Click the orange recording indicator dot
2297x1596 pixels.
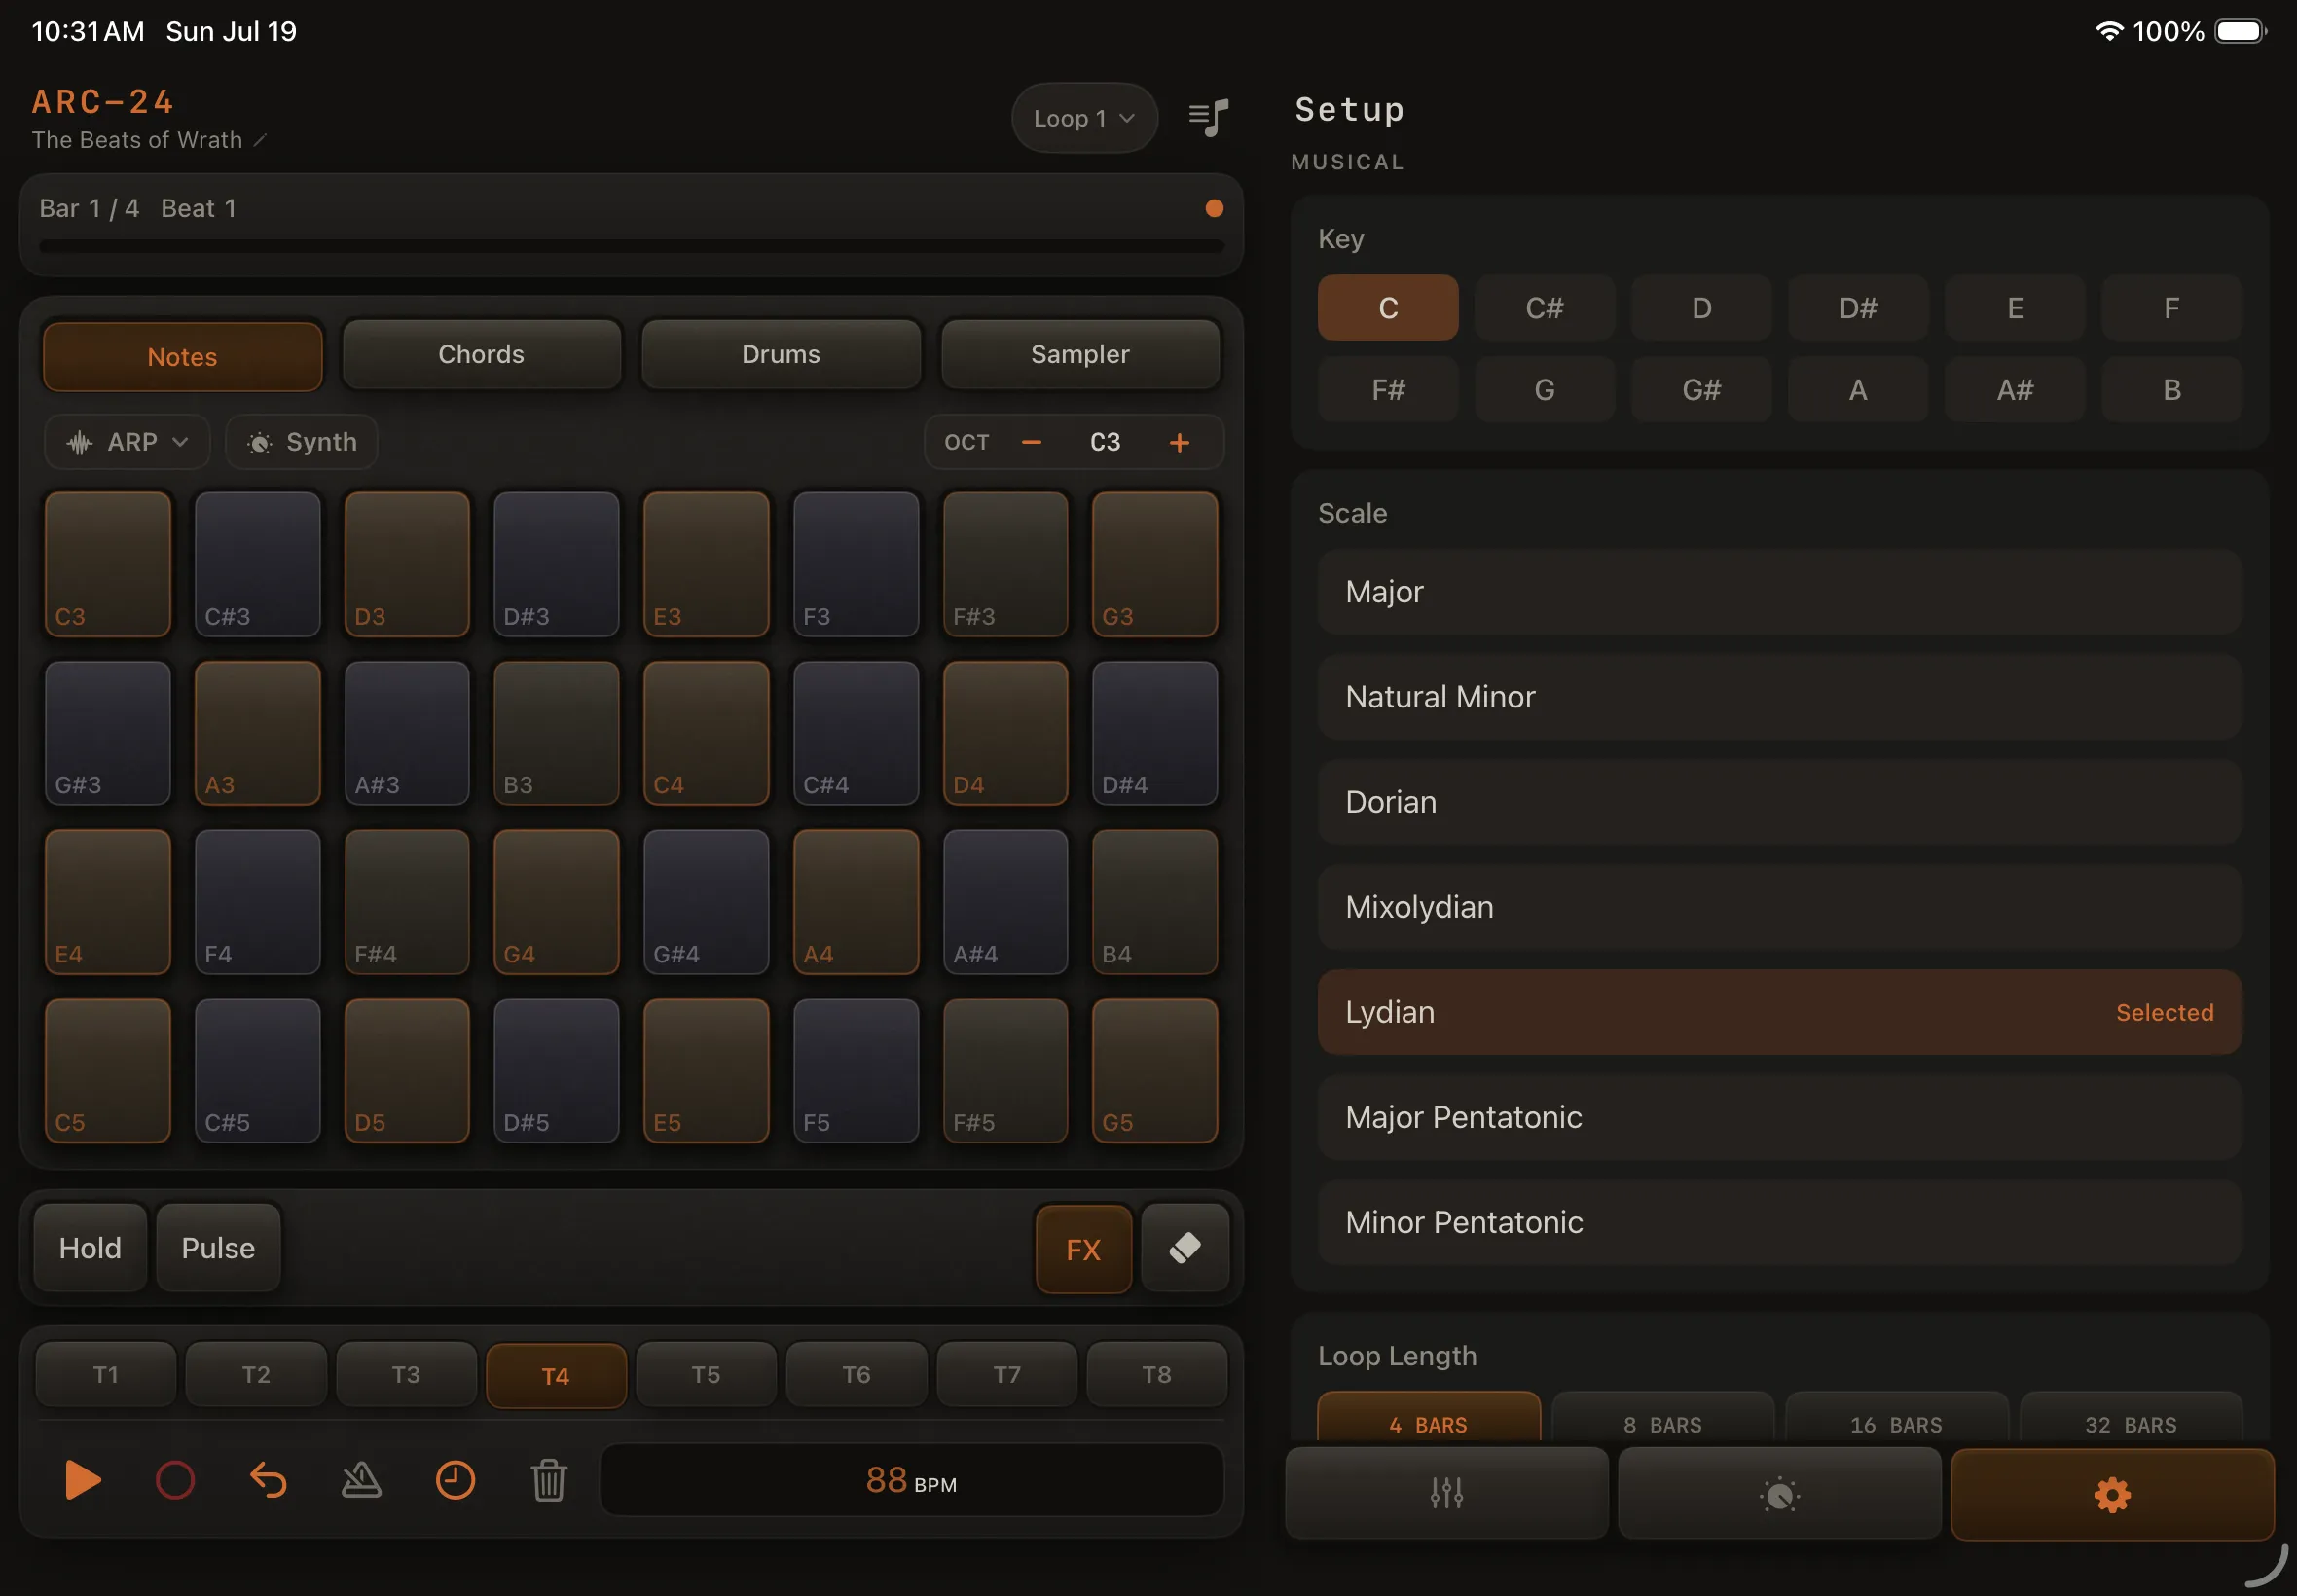click(1214, 208)
